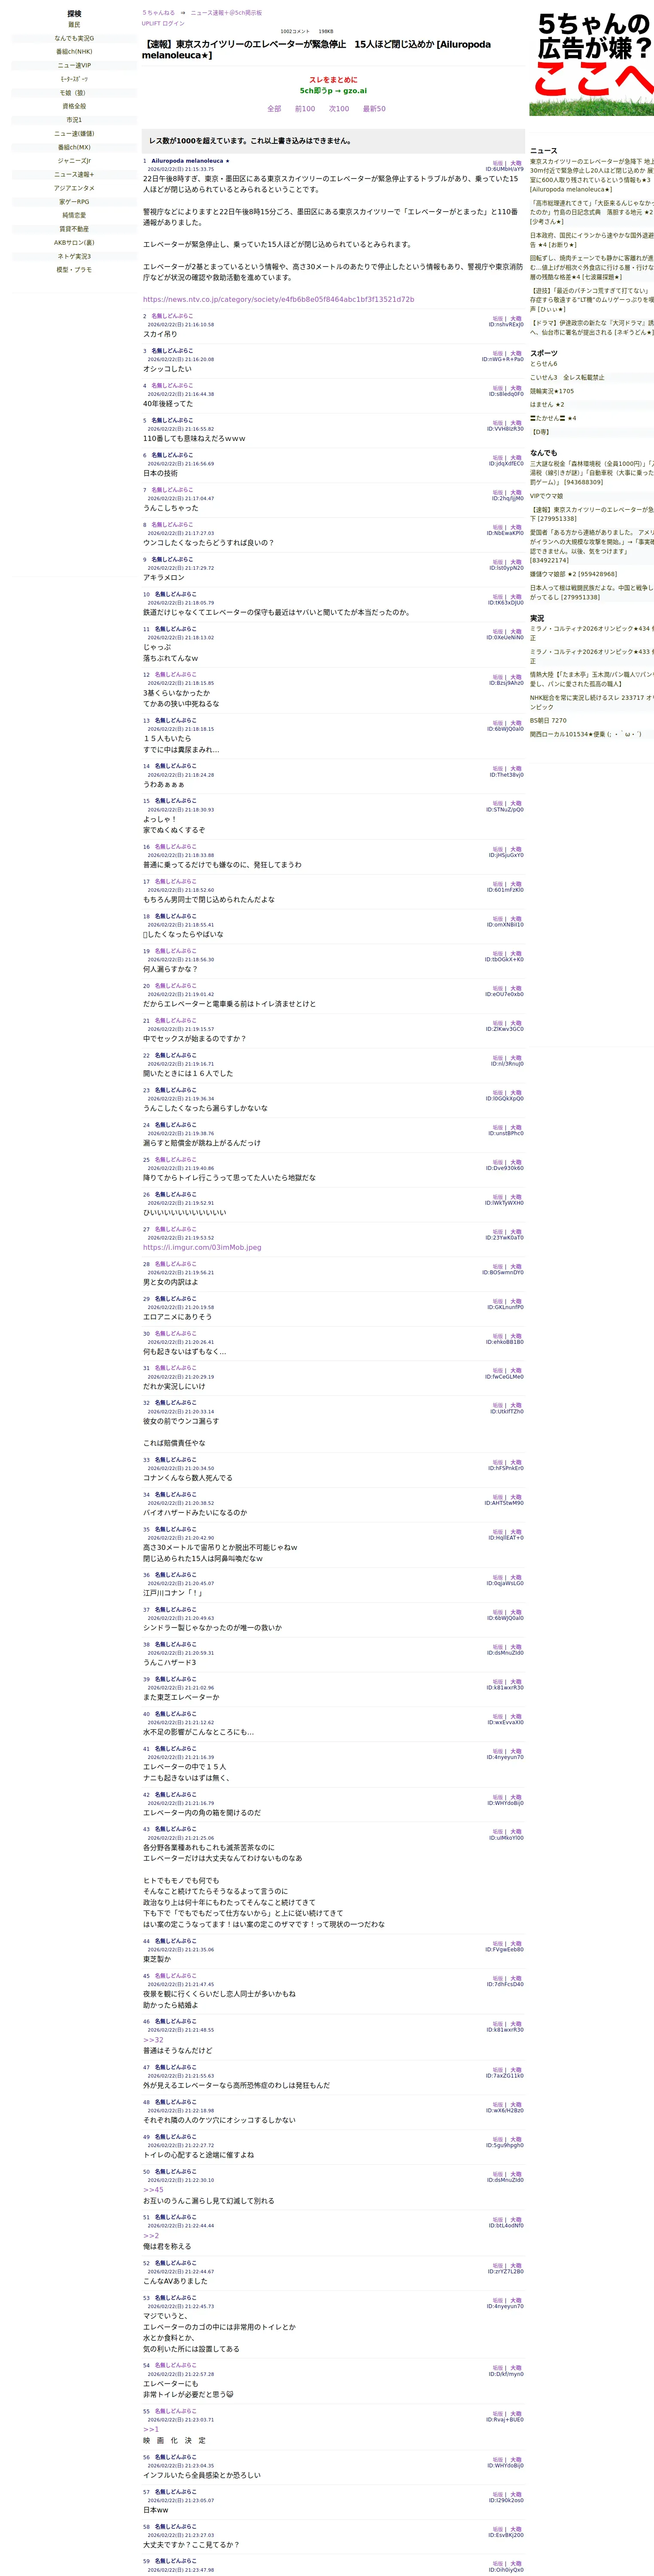Open 家ゲーRPG board in sidebar
This screenshot has height=2576, width=654.
(74, 202)
